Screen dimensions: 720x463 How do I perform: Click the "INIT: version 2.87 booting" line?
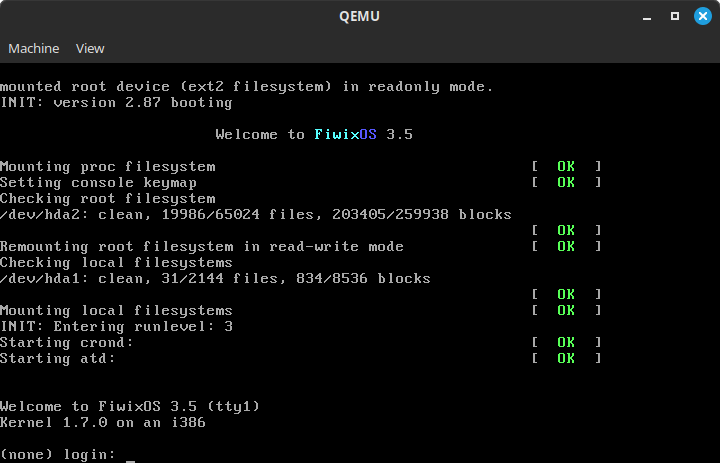click(116, 102)
